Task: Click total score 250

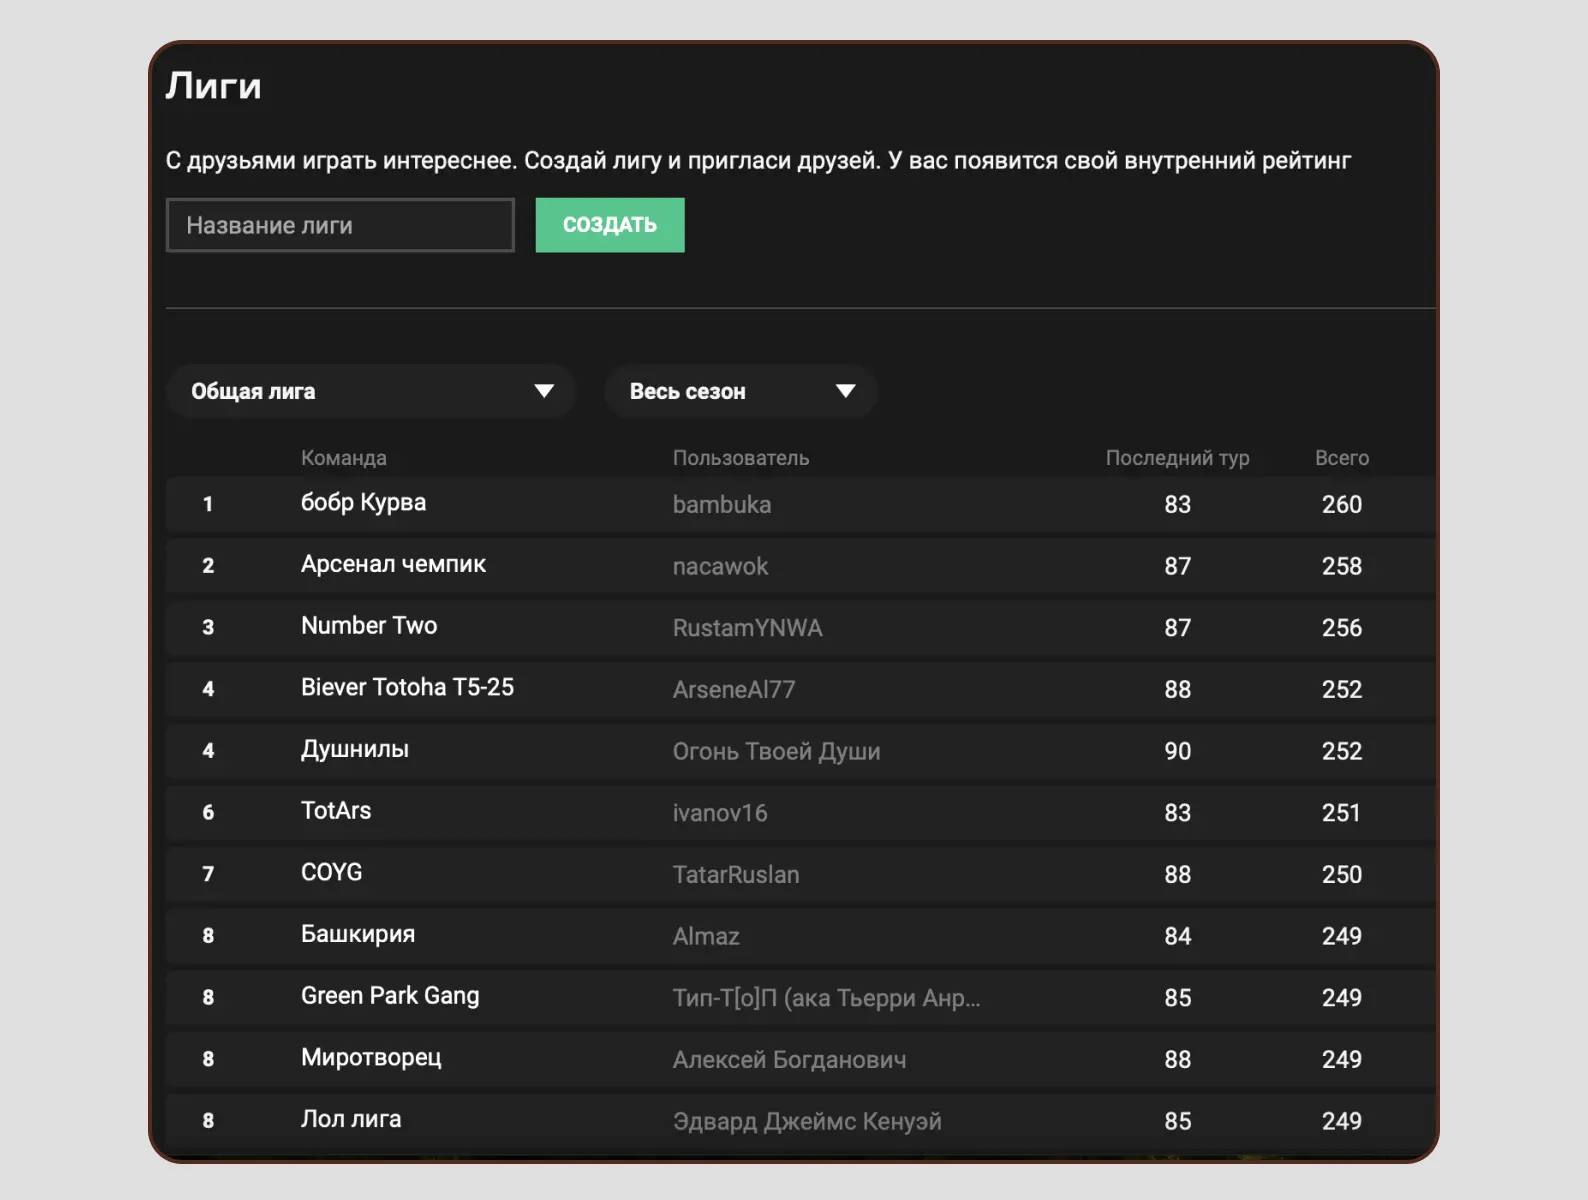Action: click(x=1342, y=875)
